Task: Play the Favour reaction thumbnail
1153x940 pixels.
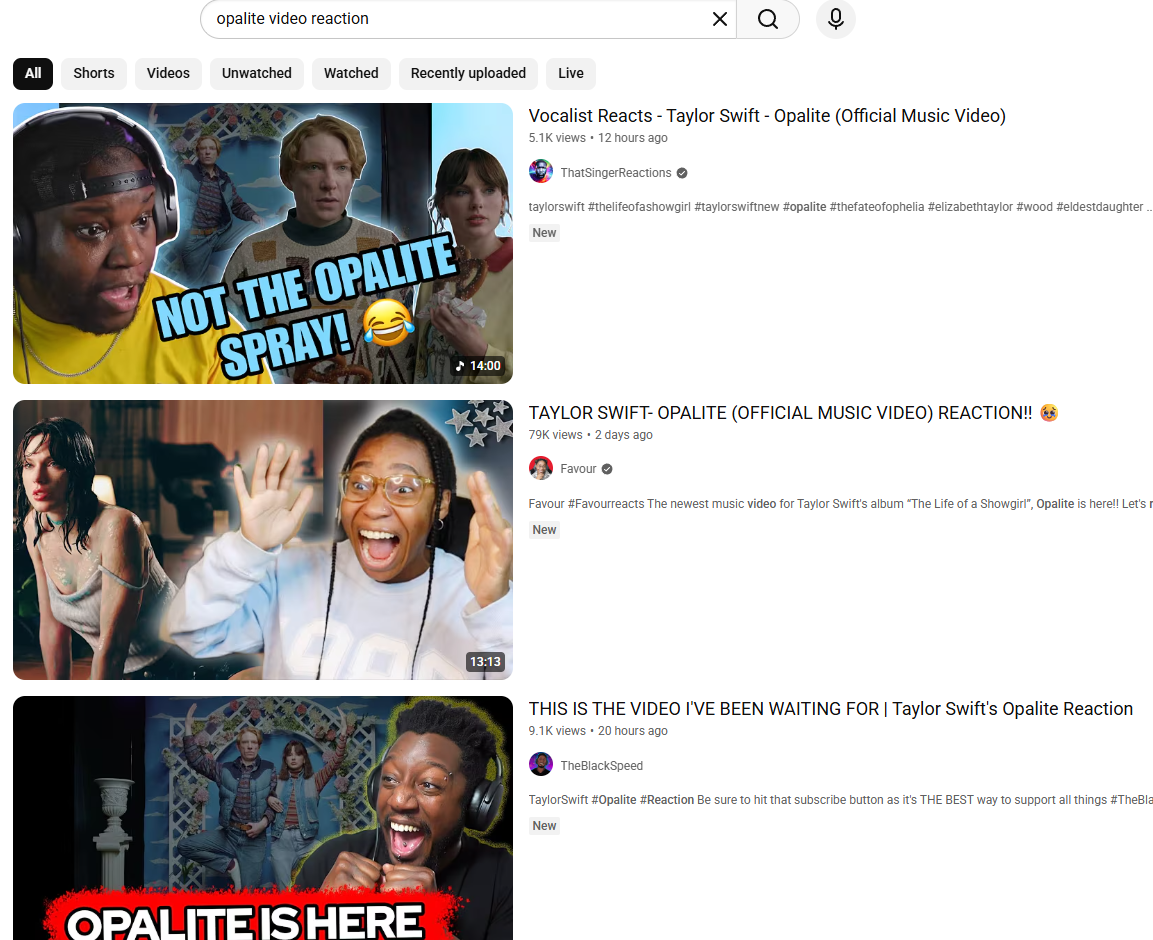Action: click(x=263, y=540)
